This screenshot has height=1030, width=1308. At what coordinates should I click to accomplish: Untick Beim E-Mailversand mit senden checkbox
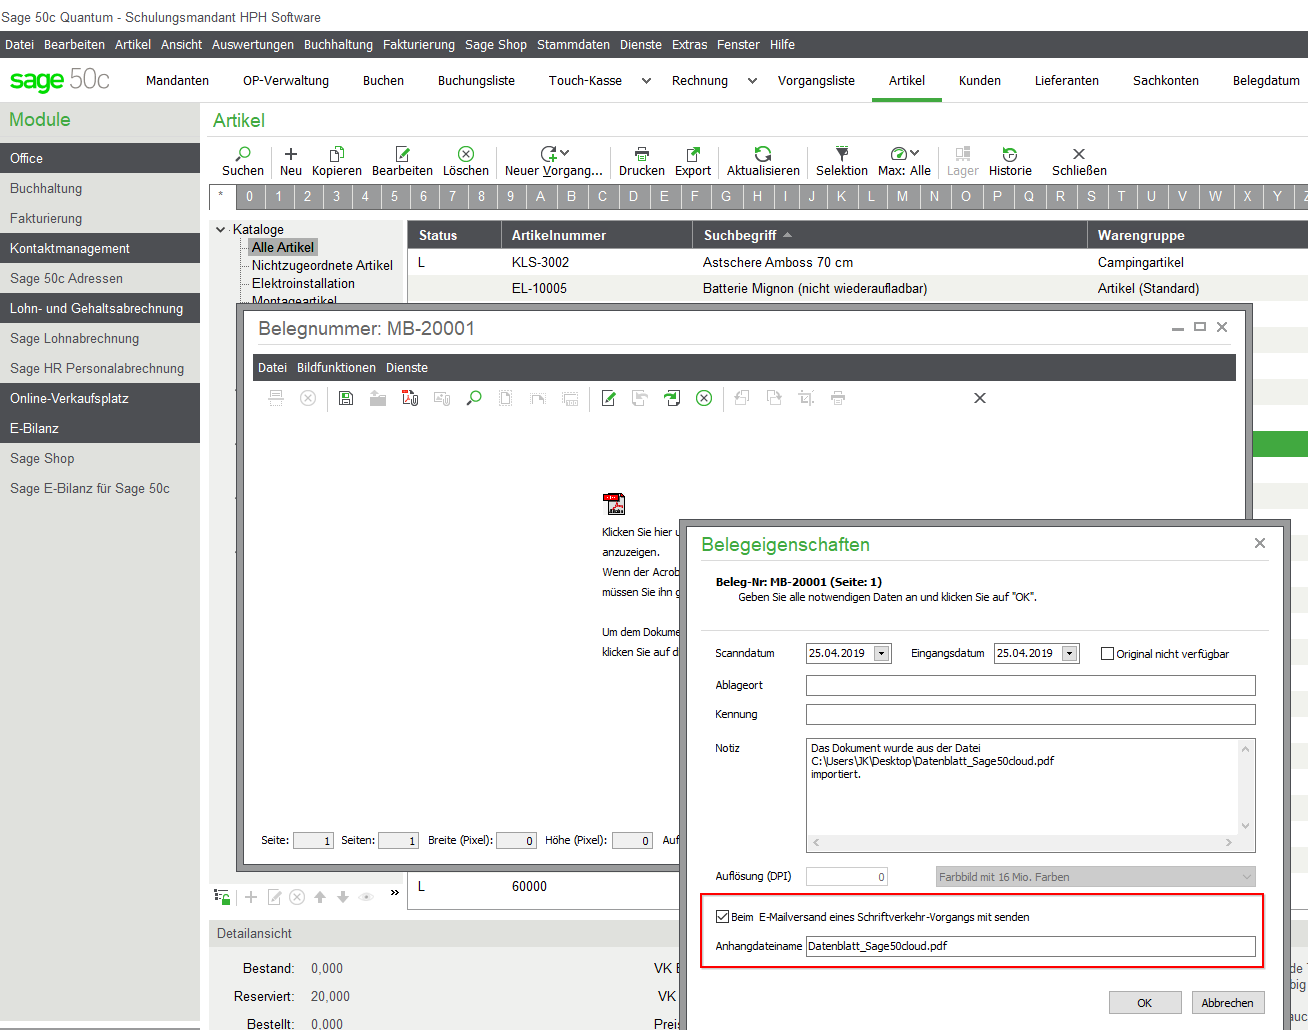[x=722, y=916]
